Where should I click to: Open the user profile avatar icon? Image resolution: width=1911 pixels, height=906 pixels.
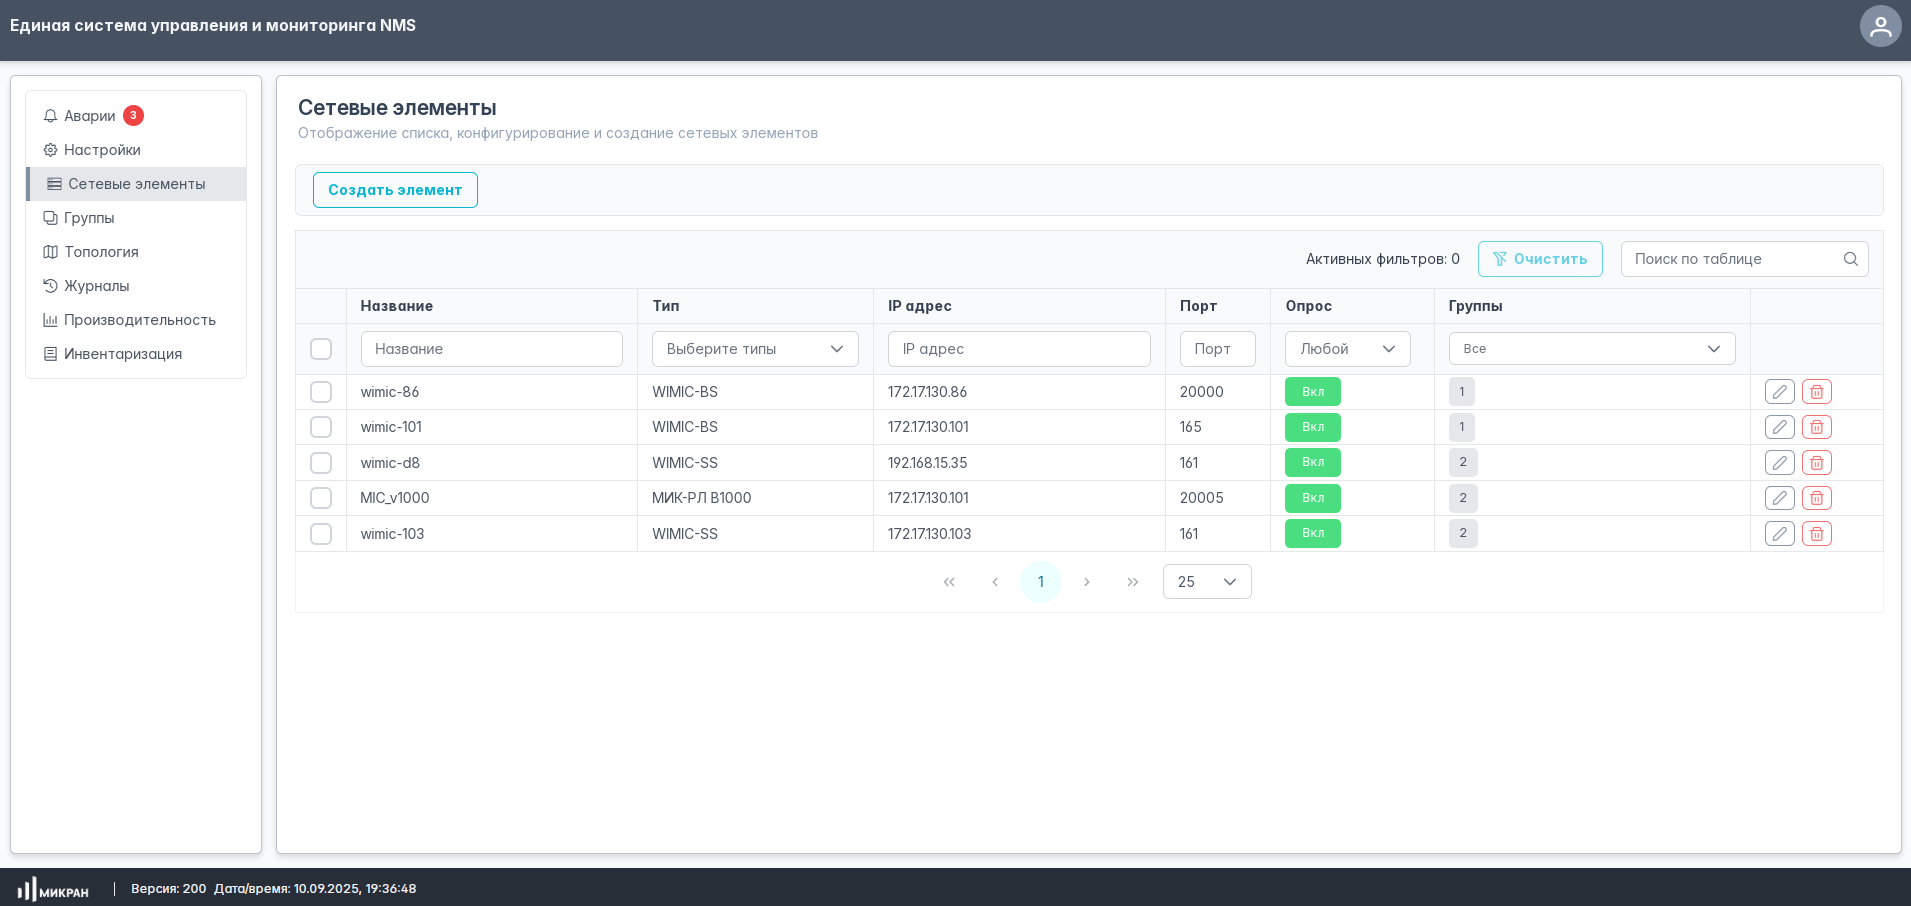point(1880,26)
